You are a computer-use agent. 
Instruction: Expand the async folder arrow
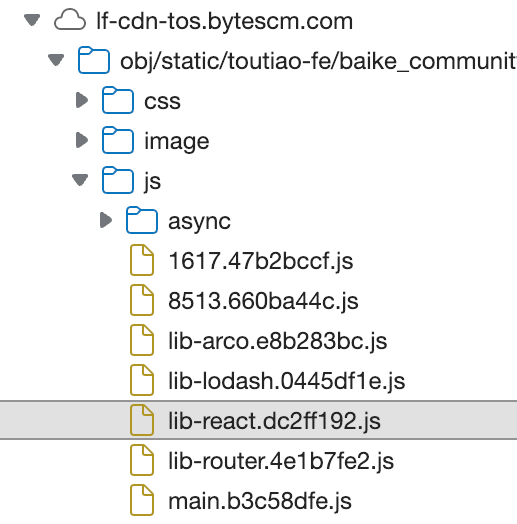(x=106, y=220)
